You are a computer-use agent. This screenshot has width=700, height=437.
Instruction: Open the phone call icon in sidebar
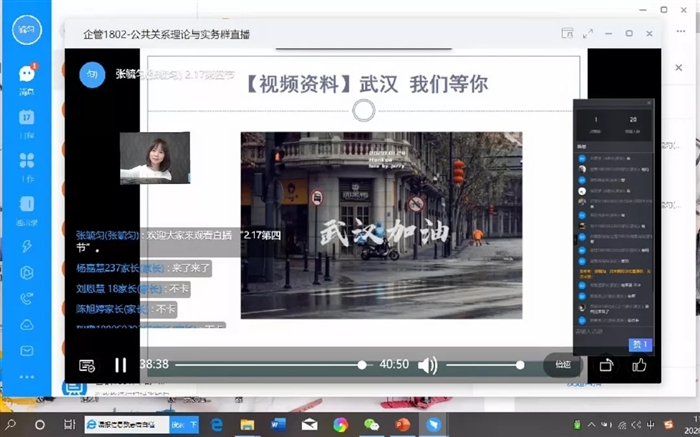(27, 297)
